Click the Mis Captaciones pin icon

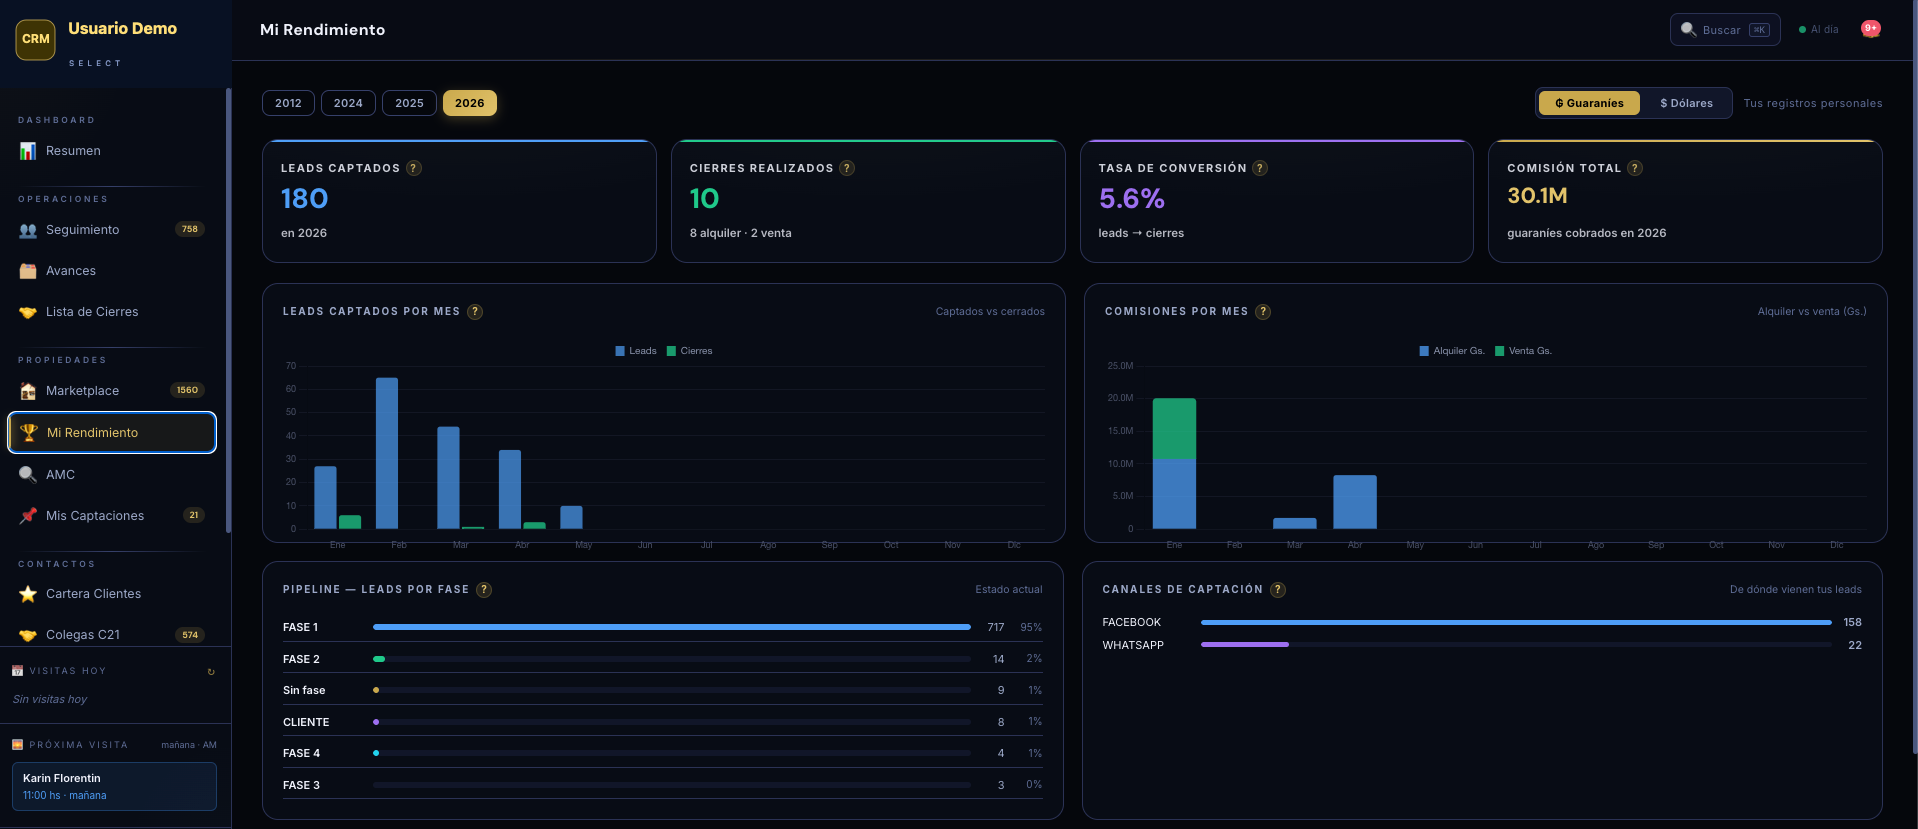click(28, 516)
